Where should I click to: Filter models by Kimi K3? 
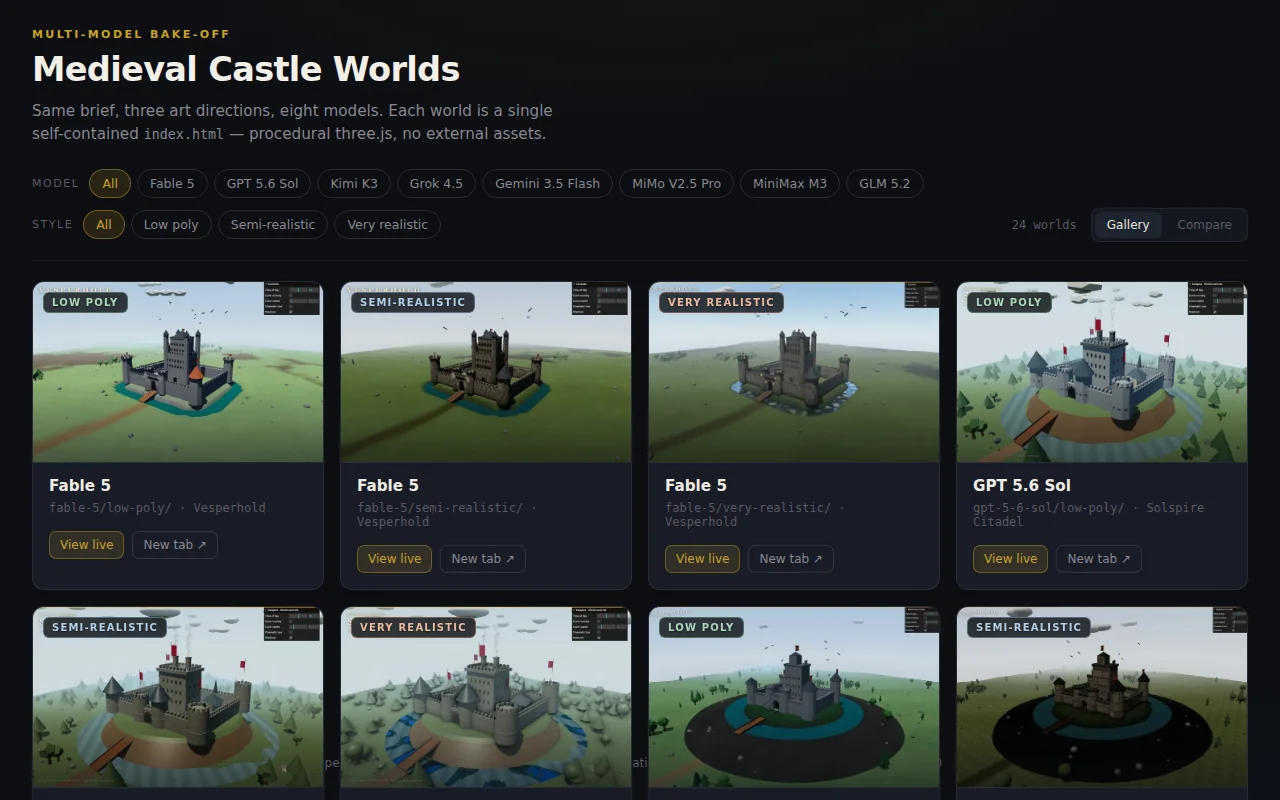coord(354,183)
